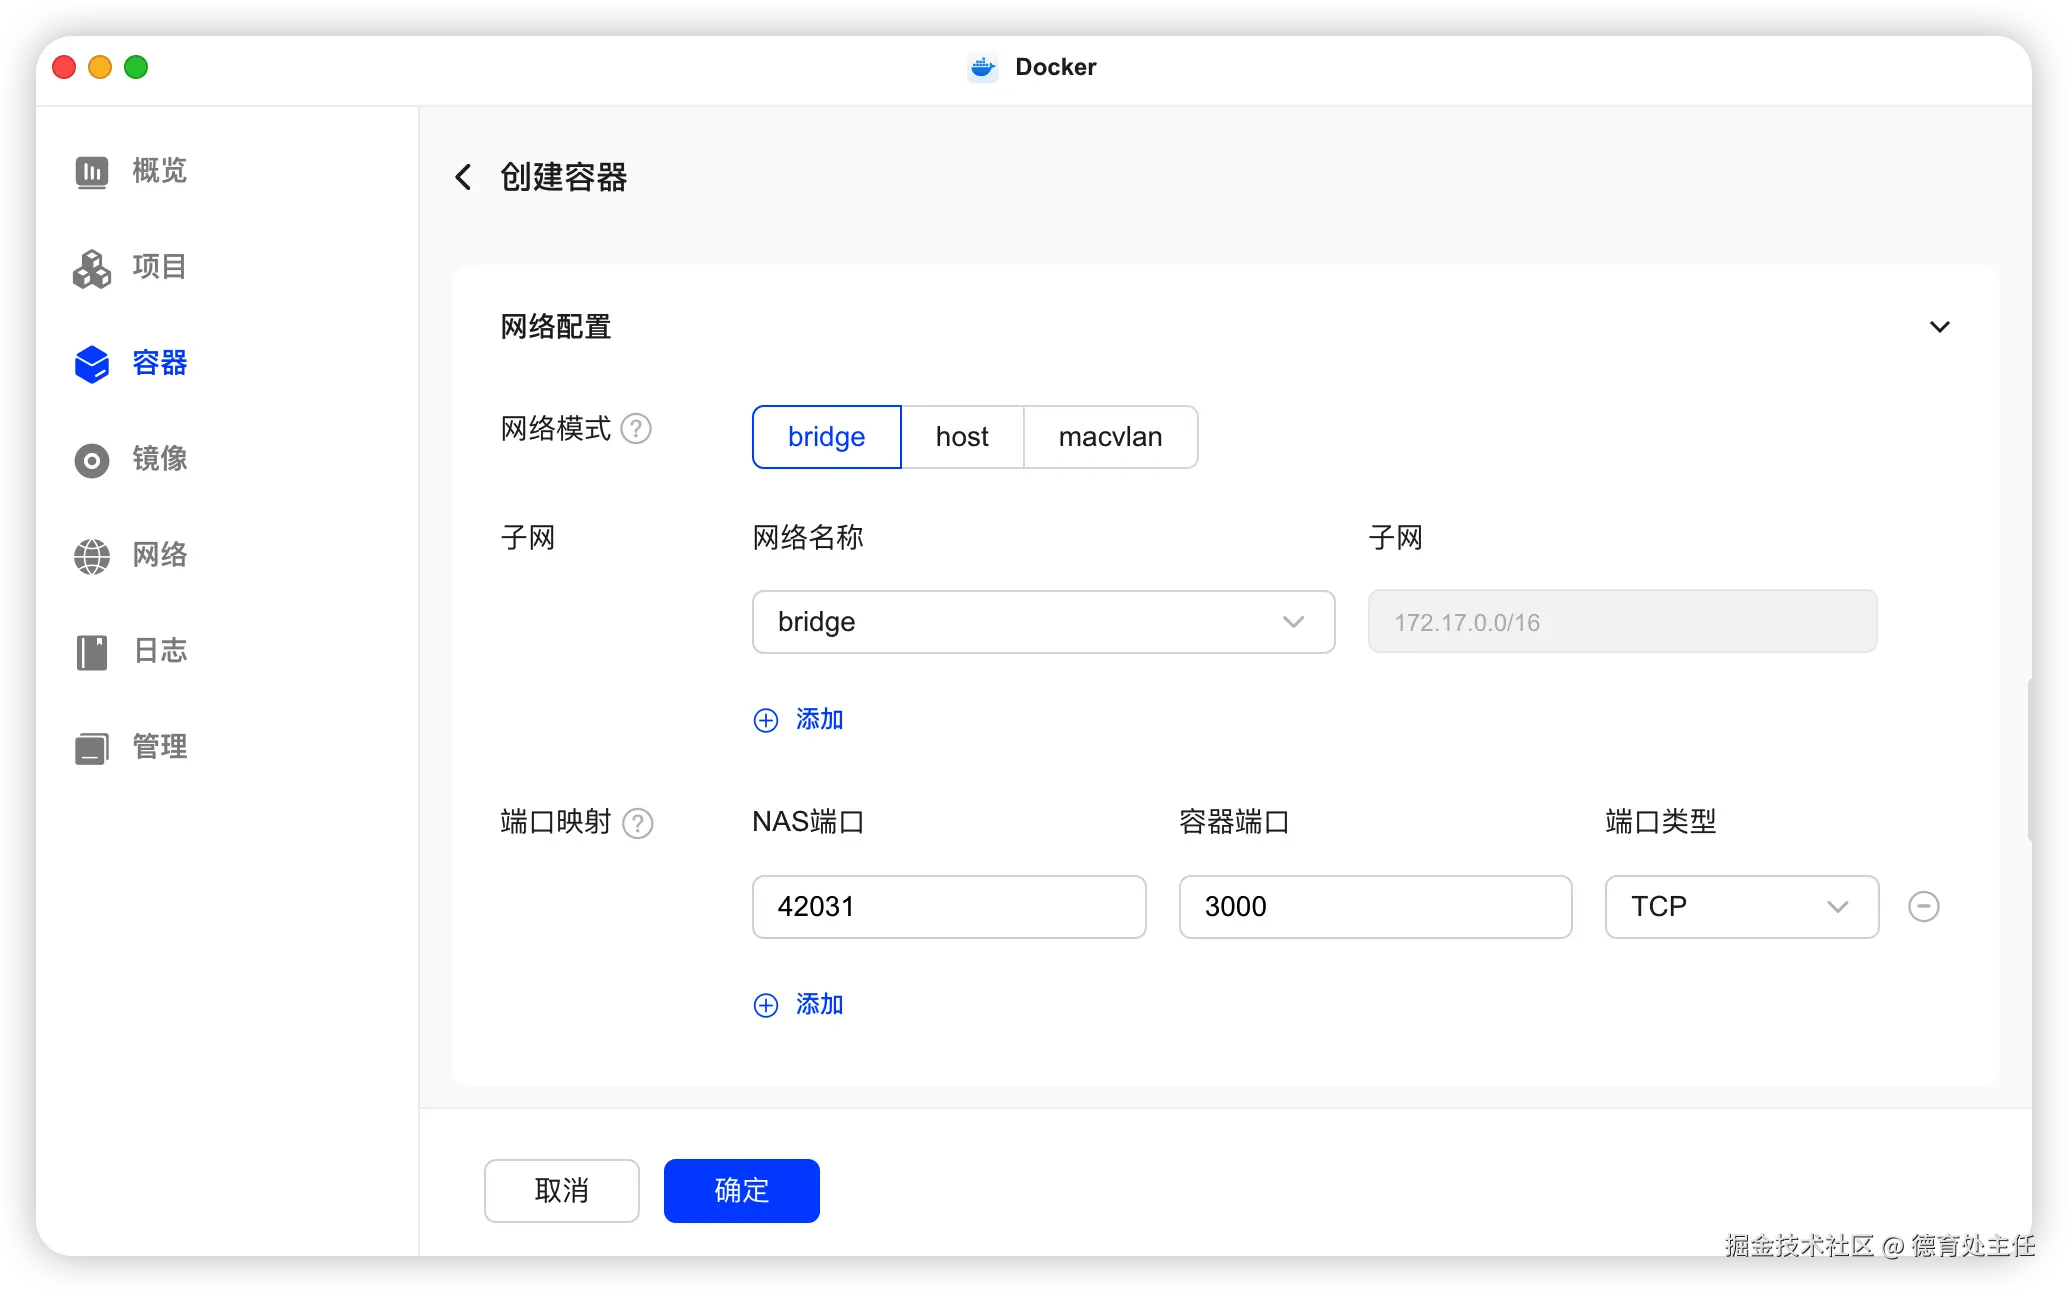
Task: Click the 确定 confirm button
Action: coord(741,1190)
